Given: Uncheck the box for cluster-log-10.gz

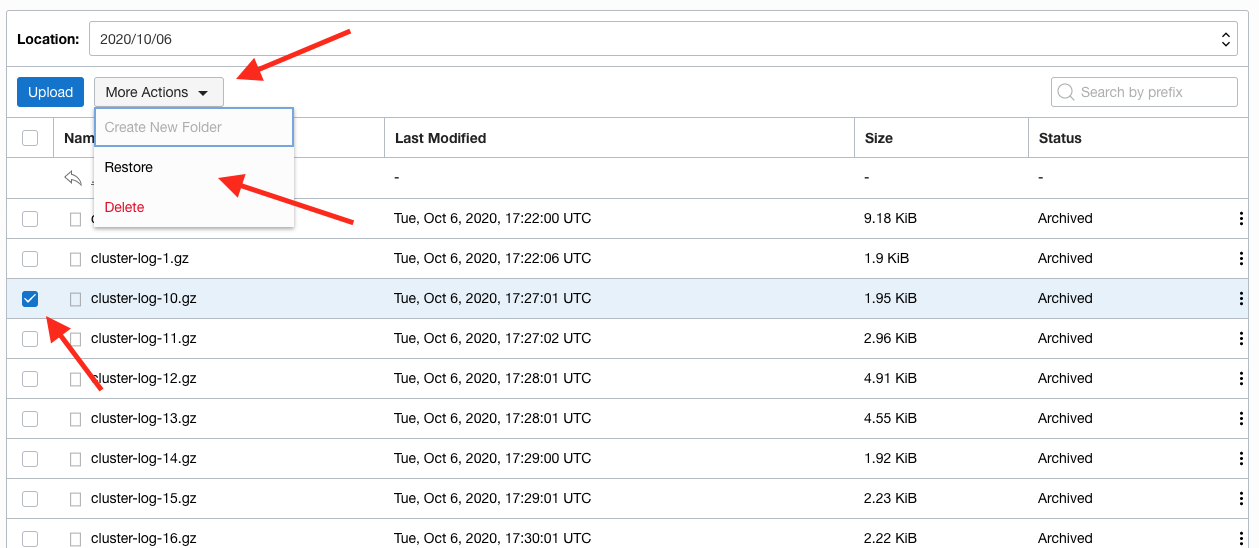Looking at the screenshot, I should [30, 298].
